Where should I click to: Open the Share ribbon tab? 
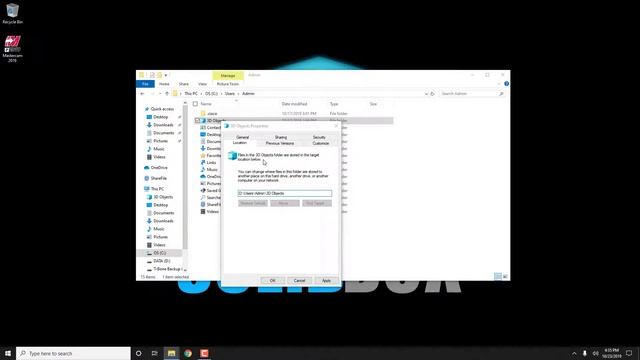coord(184,84)
